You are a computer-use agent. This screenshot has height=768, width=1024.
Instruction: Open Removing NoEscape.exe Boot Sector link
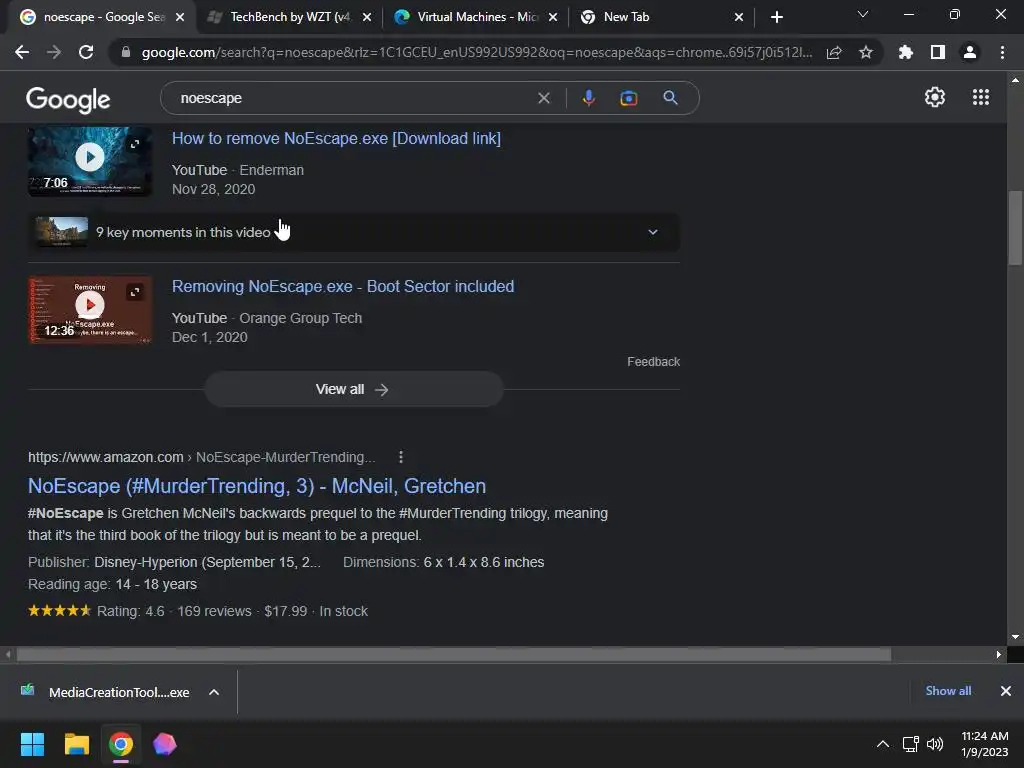pos(343,287)
